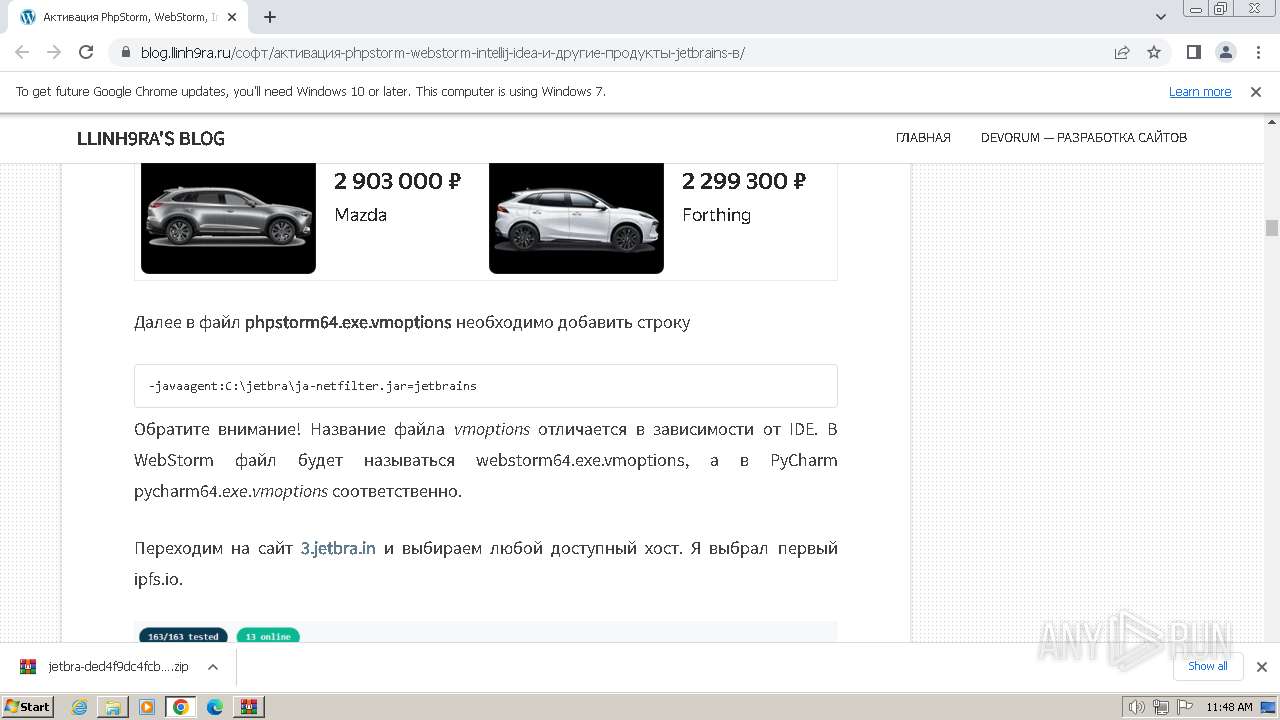
Task: Open the Mazda car ad image
Action: point(228,218)
